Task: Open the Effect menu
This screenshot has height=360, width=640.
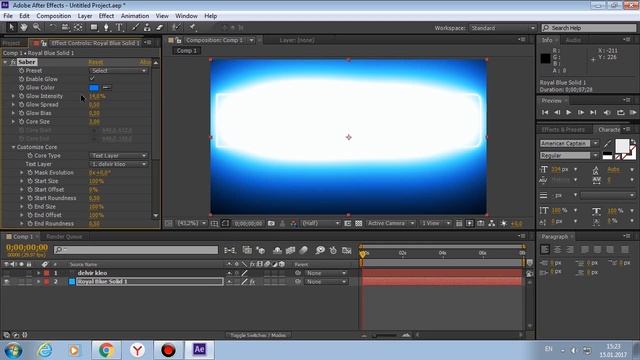Action: (106, 16)
